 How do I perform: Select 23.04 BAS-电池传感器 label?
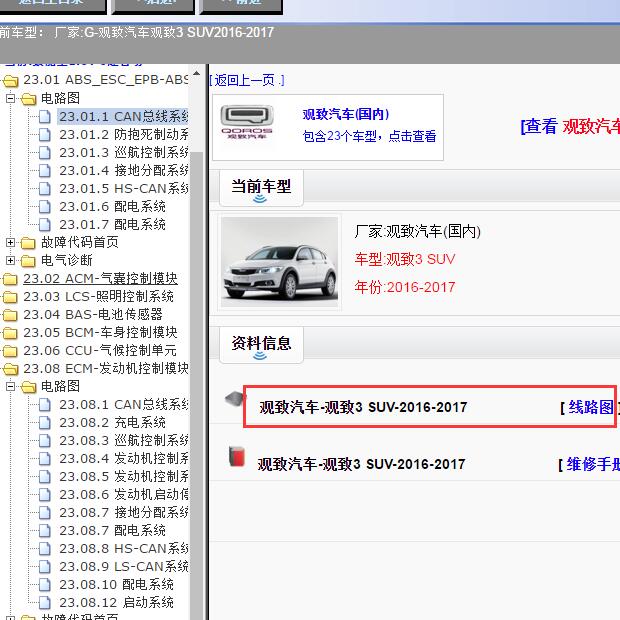[93, 315]
